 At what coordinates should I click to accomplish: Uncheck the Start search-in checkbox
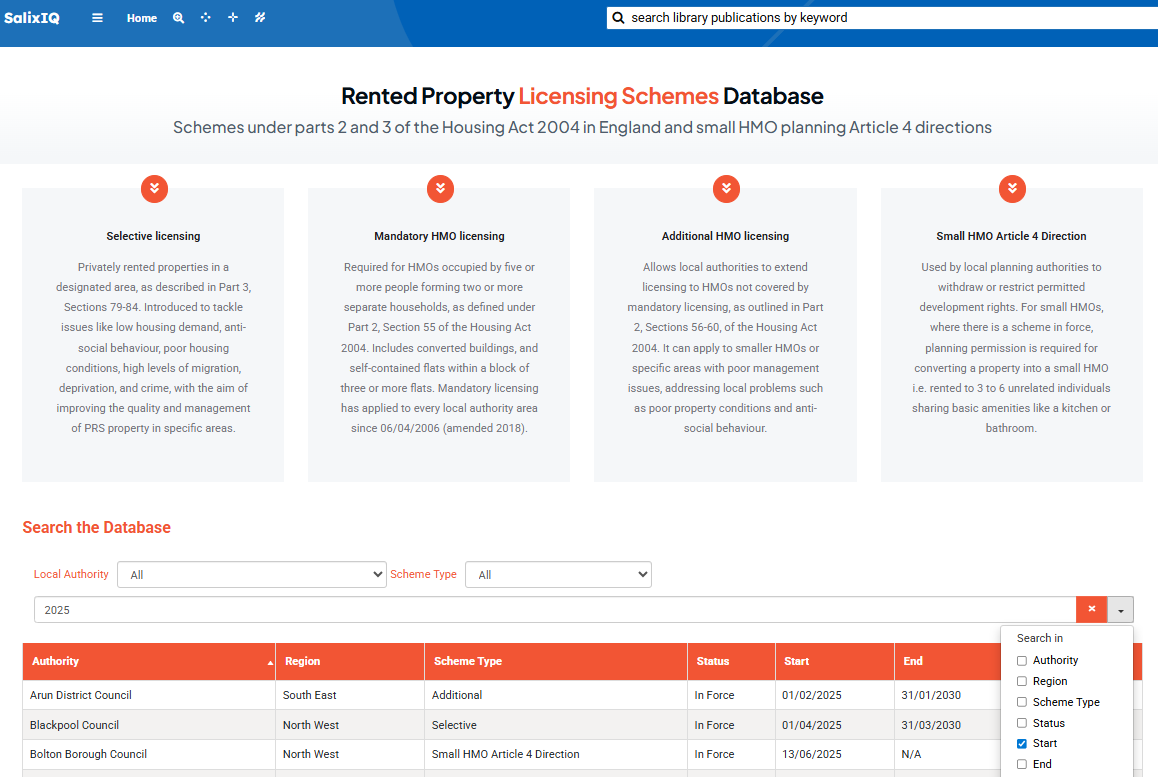point(1022,744)
